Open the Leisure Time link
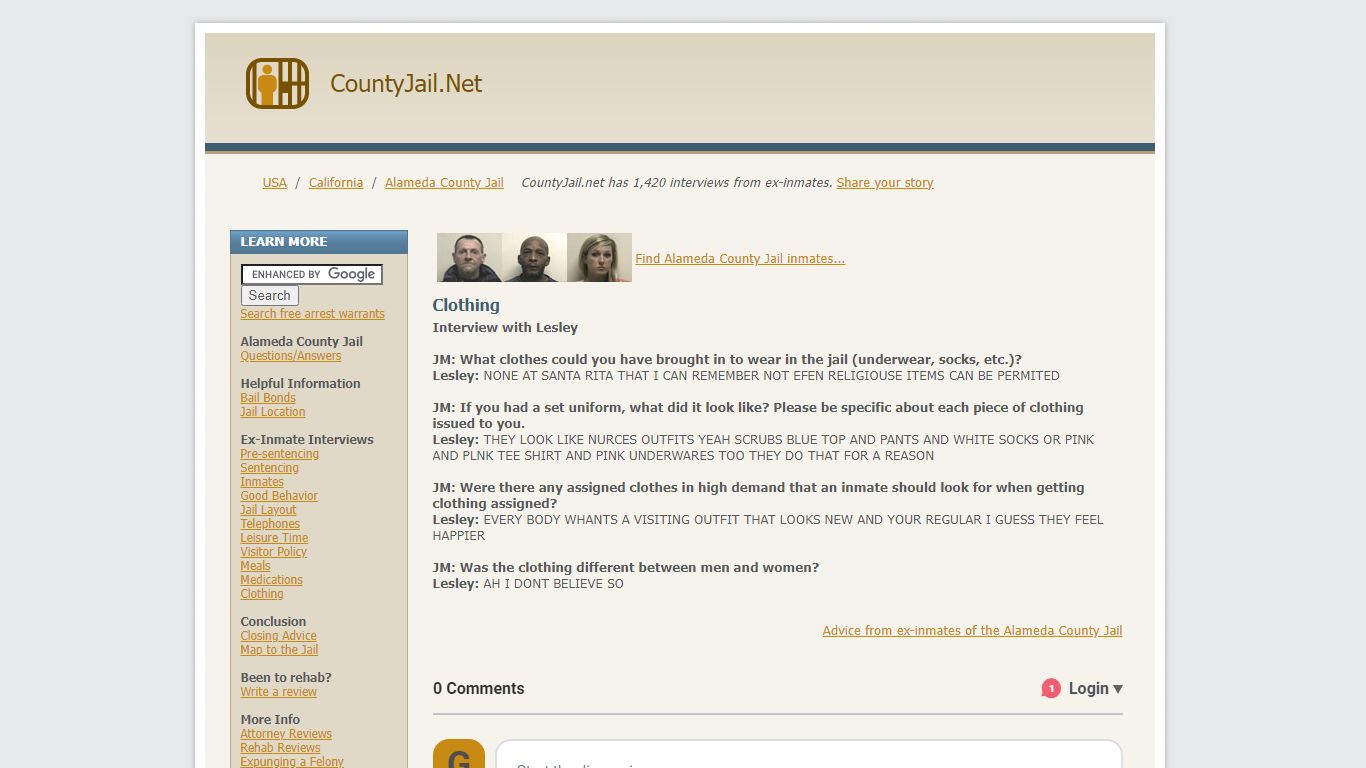1366x768 pixels. (274, 538)
